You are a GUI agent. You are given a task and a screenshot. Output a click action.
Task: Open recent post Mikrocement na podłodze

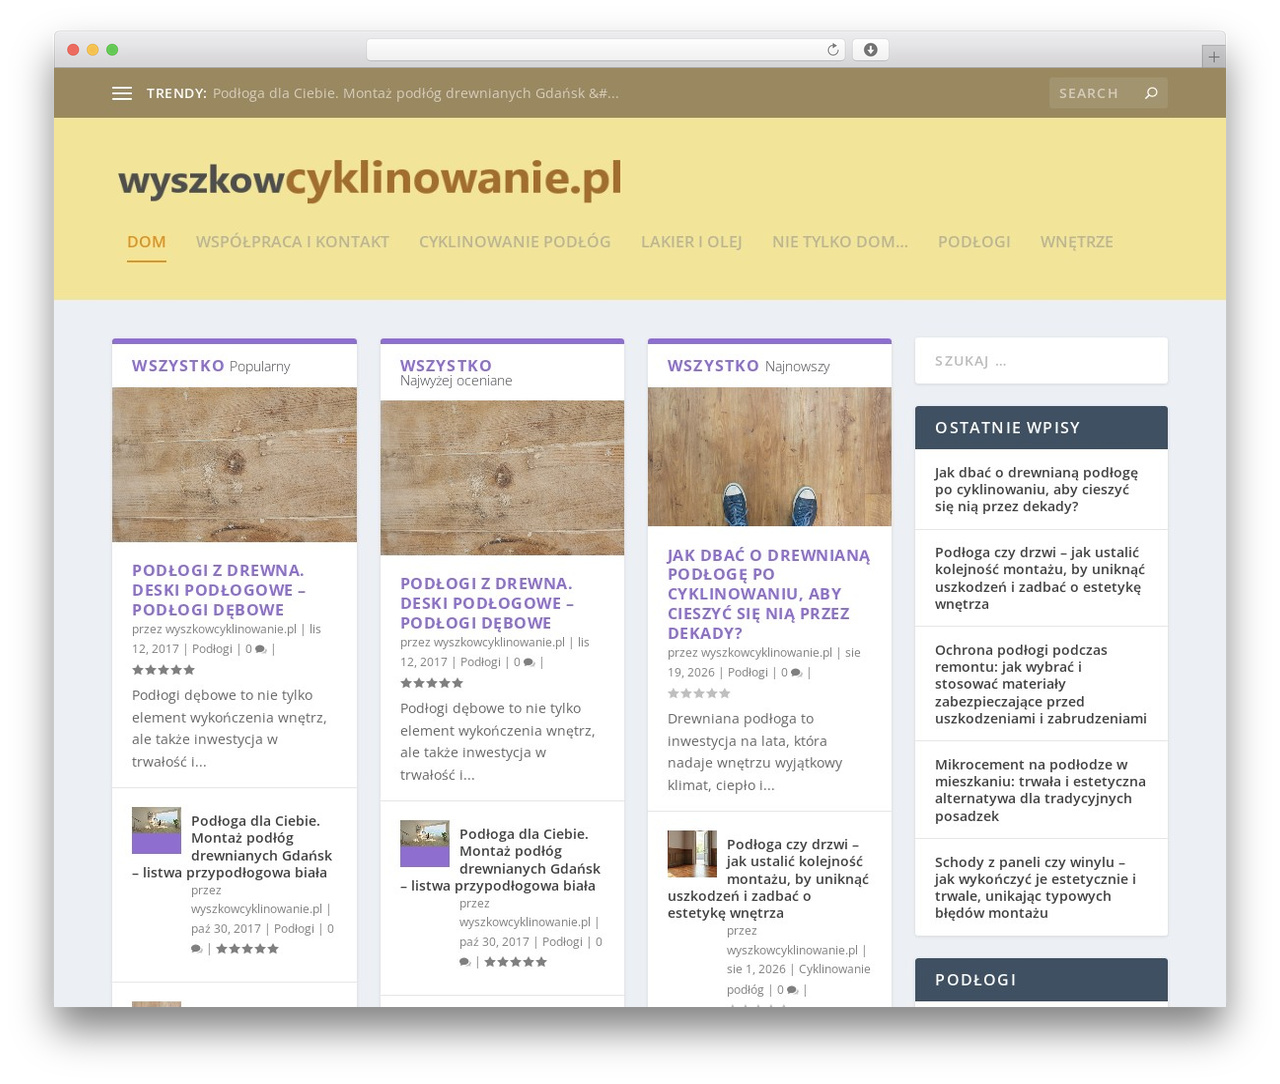1040,790
